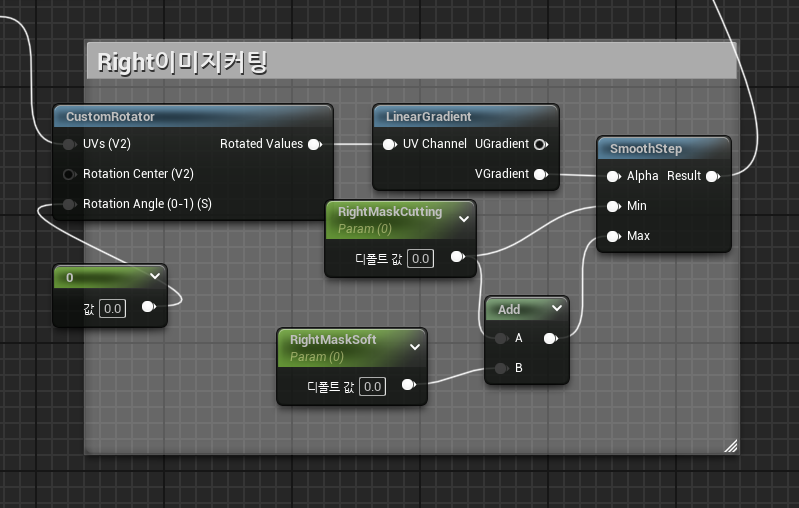Viewport: 799px width, 508px height.
Task: Select the RightMaskSoft parameter node title
Action: point(333,339)
